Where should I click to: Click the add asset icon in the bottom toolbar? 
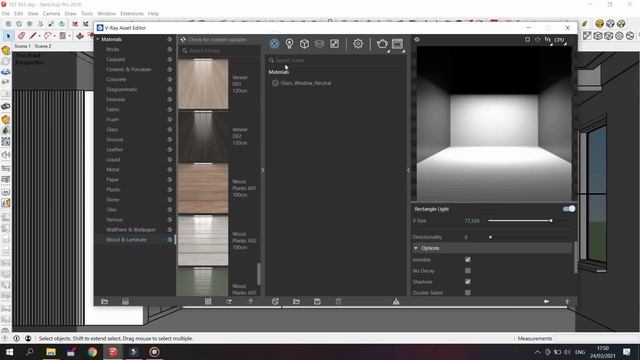pyautogui.click(x=275, y=301)
